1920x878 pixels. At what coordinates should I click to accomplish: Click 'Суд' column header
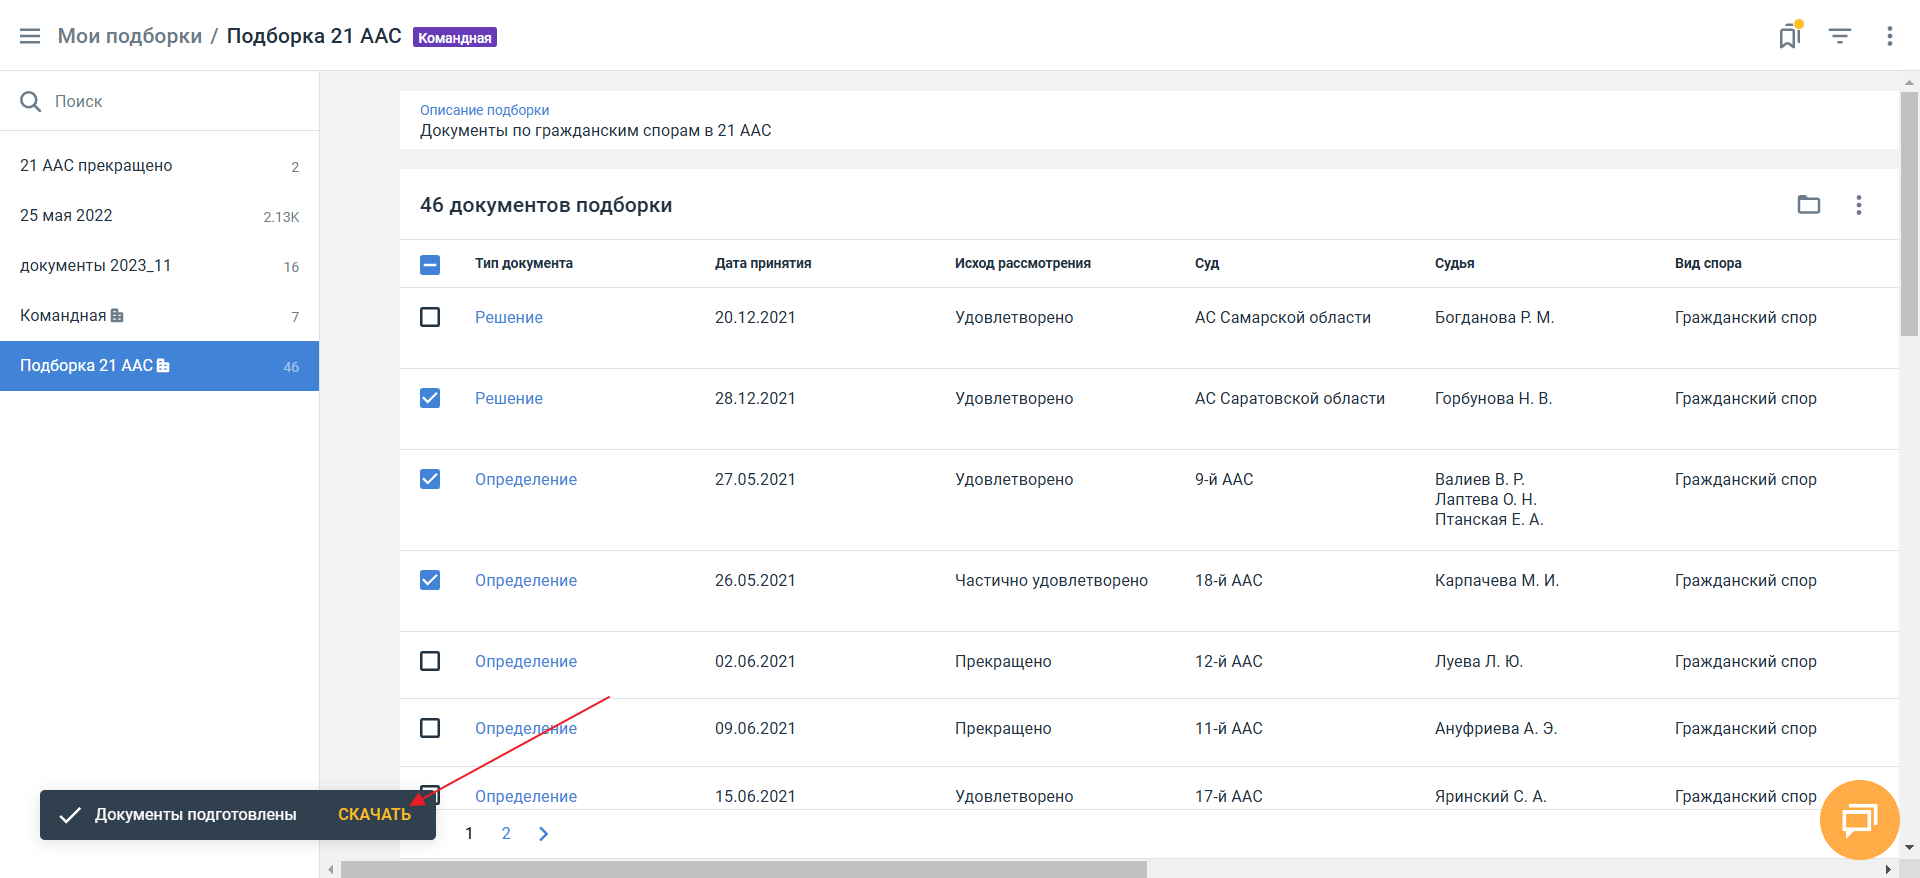(1207, 263)
